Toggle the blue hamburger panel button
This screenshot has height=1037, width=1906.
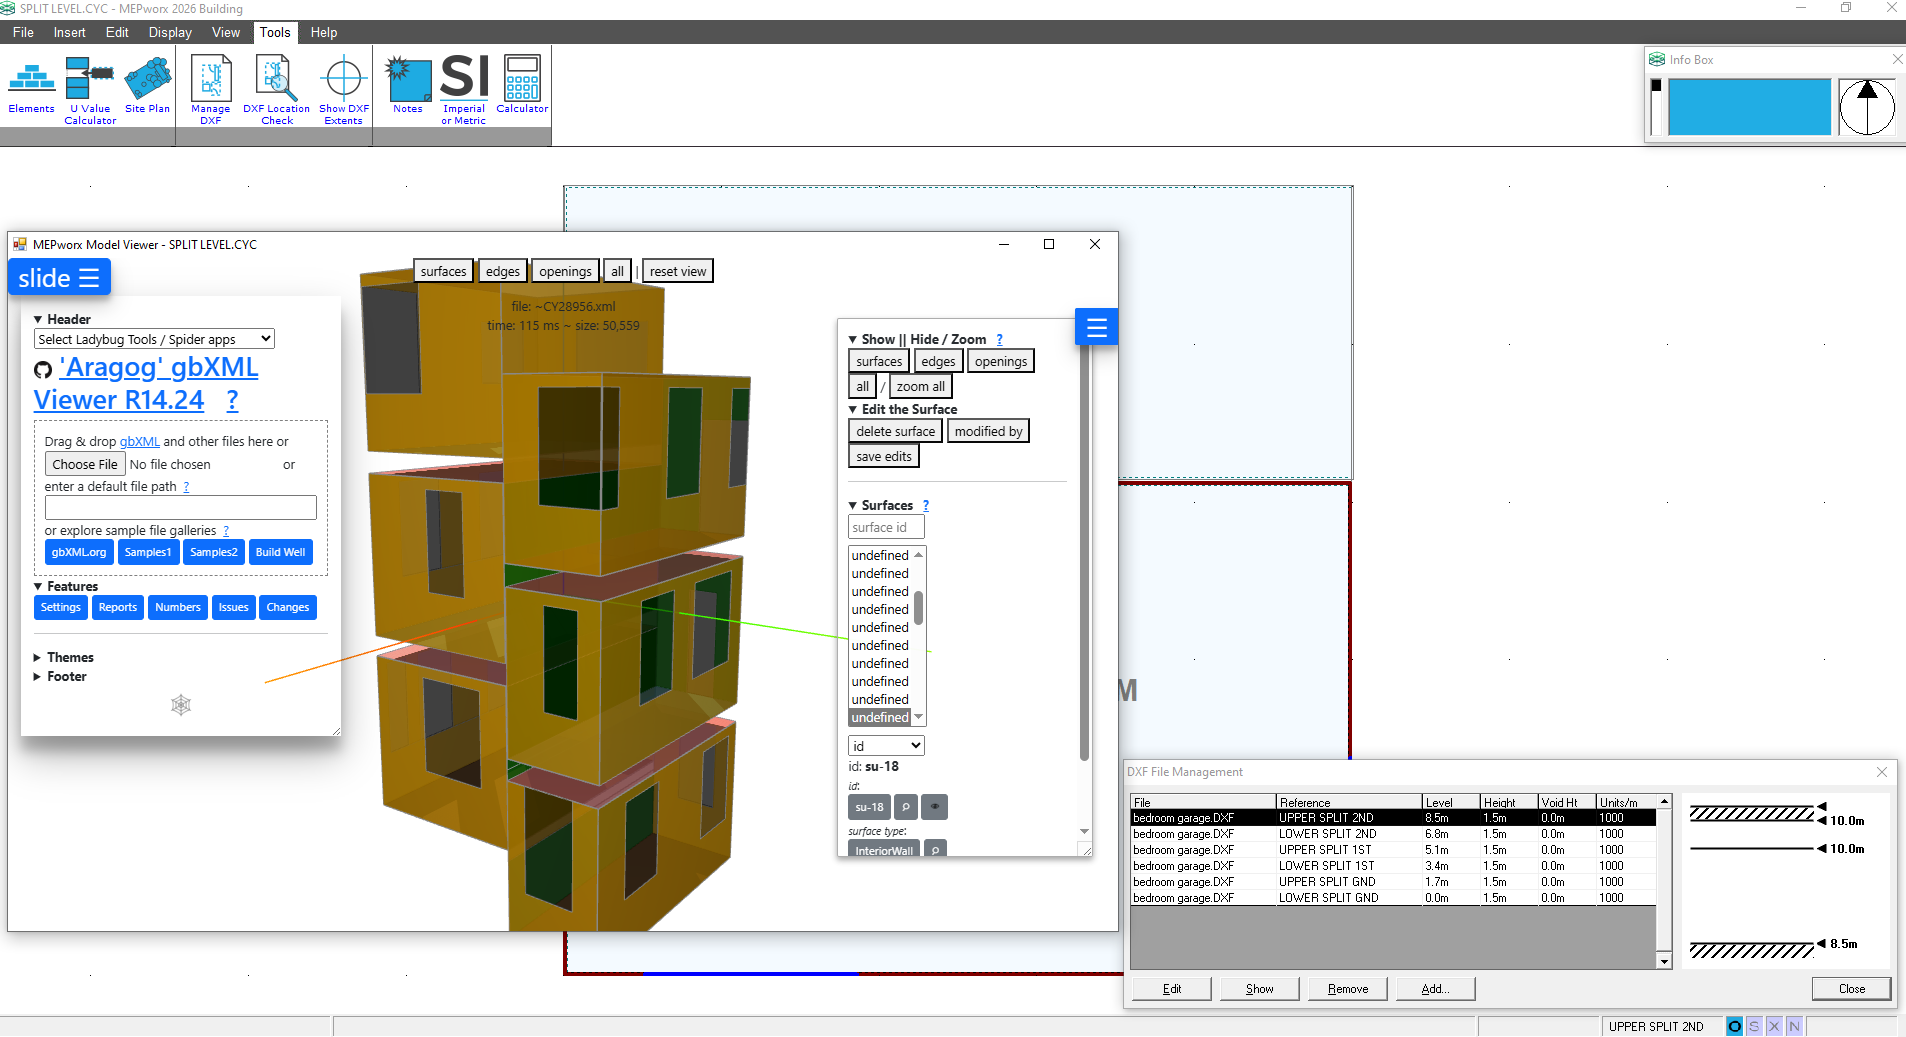pos(1096,327)
